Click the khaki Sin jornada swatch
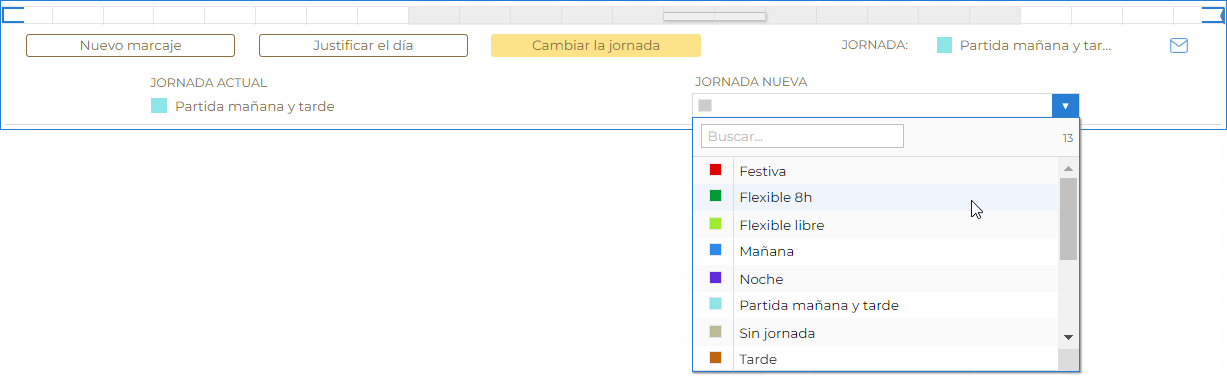Screen dimensions: 1227x383 [715, 331]
